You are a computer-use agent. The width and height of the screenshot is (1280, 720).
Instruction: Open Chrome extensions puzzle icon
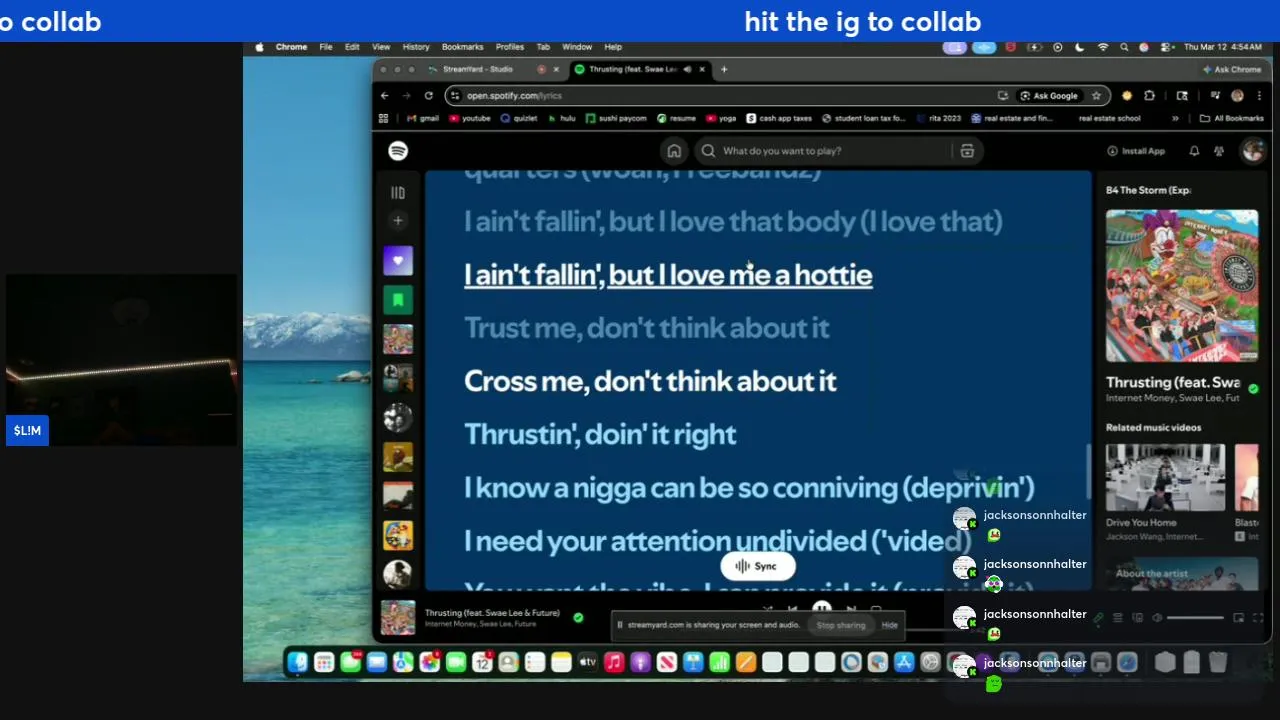click(x=1149, y=96)
